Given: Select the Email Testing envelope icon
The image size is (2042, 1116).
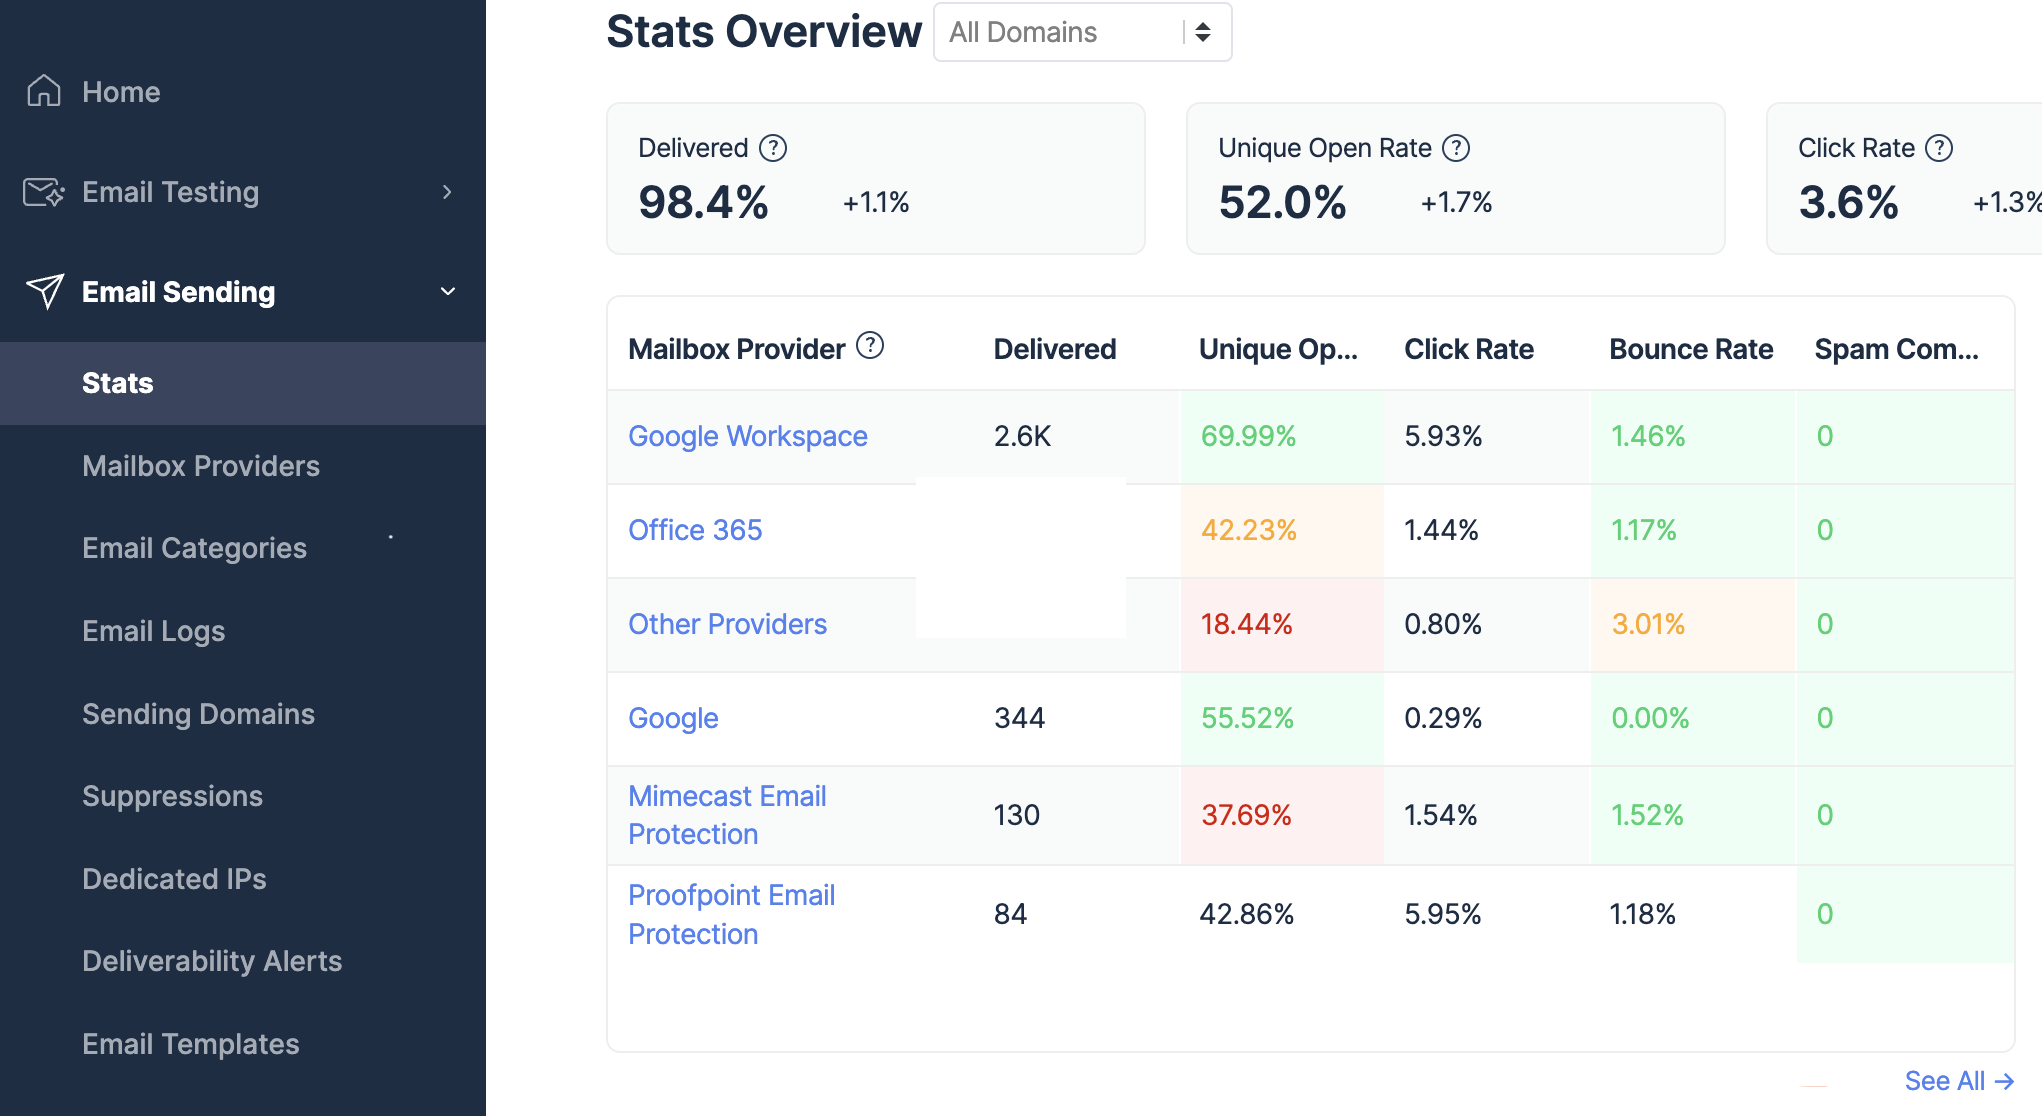Looking at the screenshot, I should pyautogui.click(x=43, y=192).
